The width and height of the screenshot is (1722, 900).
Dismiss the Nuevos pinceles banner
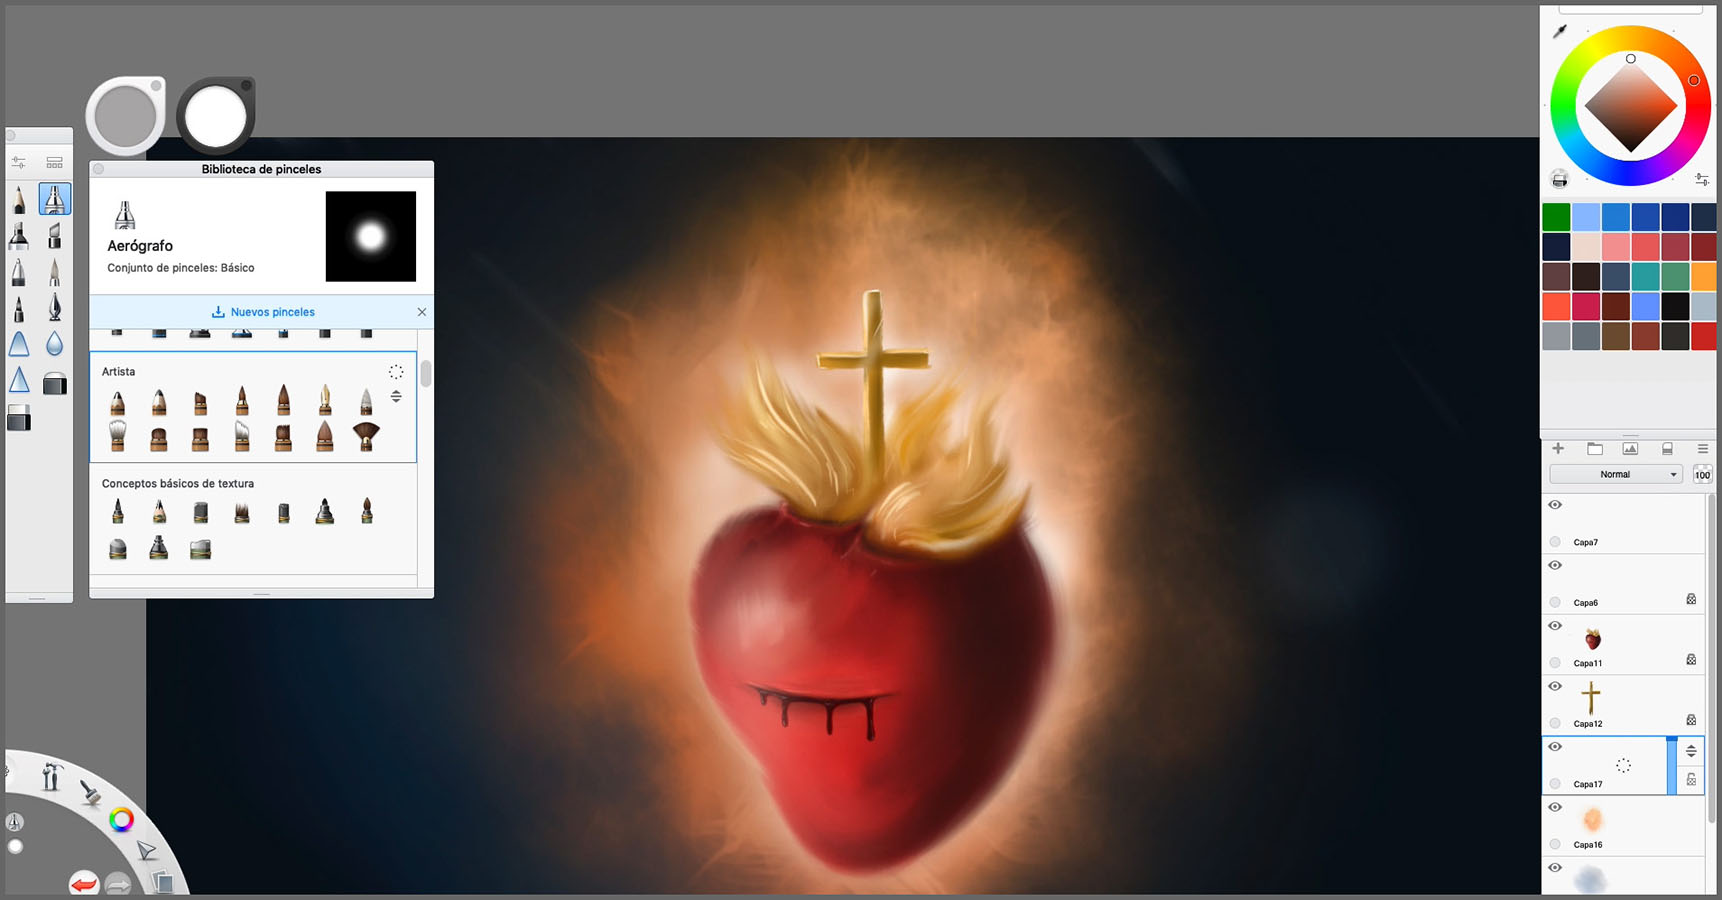click(422, 312)
